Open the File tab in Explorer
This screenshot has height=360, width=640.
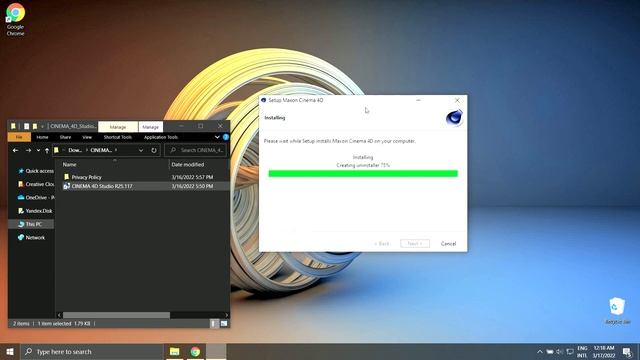click(19, 137)
